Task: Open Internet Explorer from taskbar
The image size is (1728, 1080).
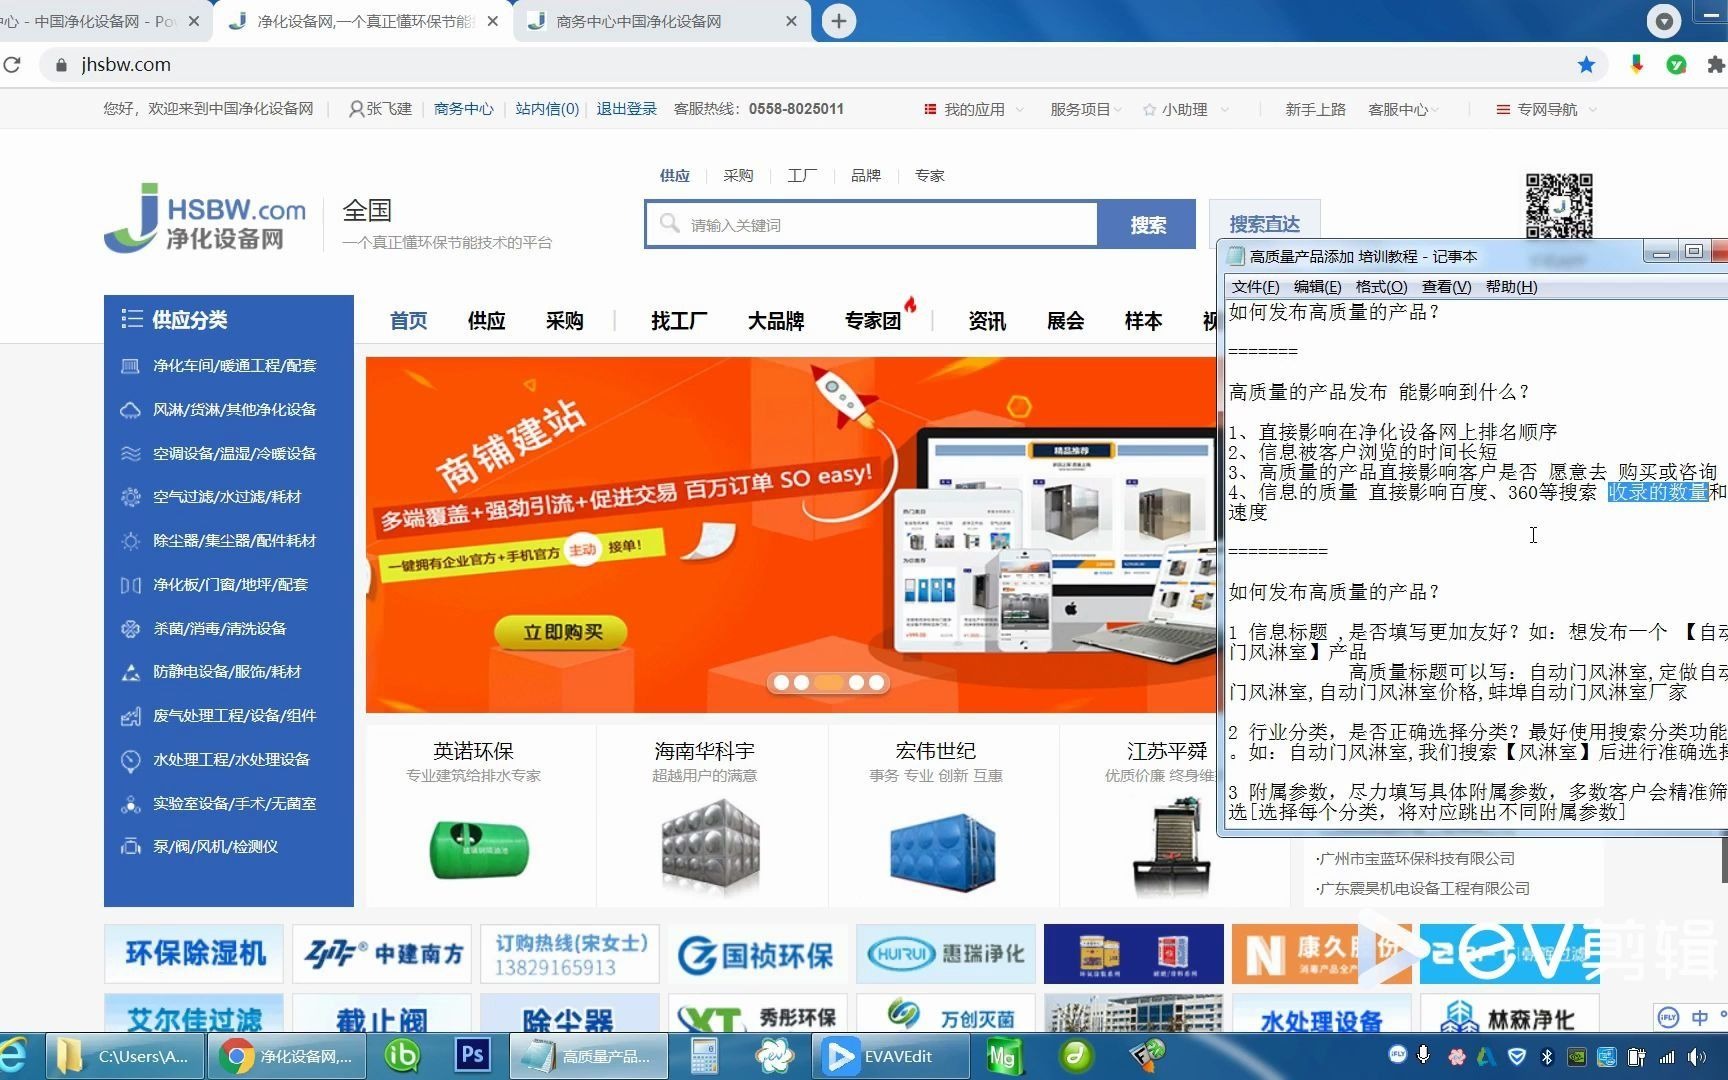Action: (x=14, y=1056)
